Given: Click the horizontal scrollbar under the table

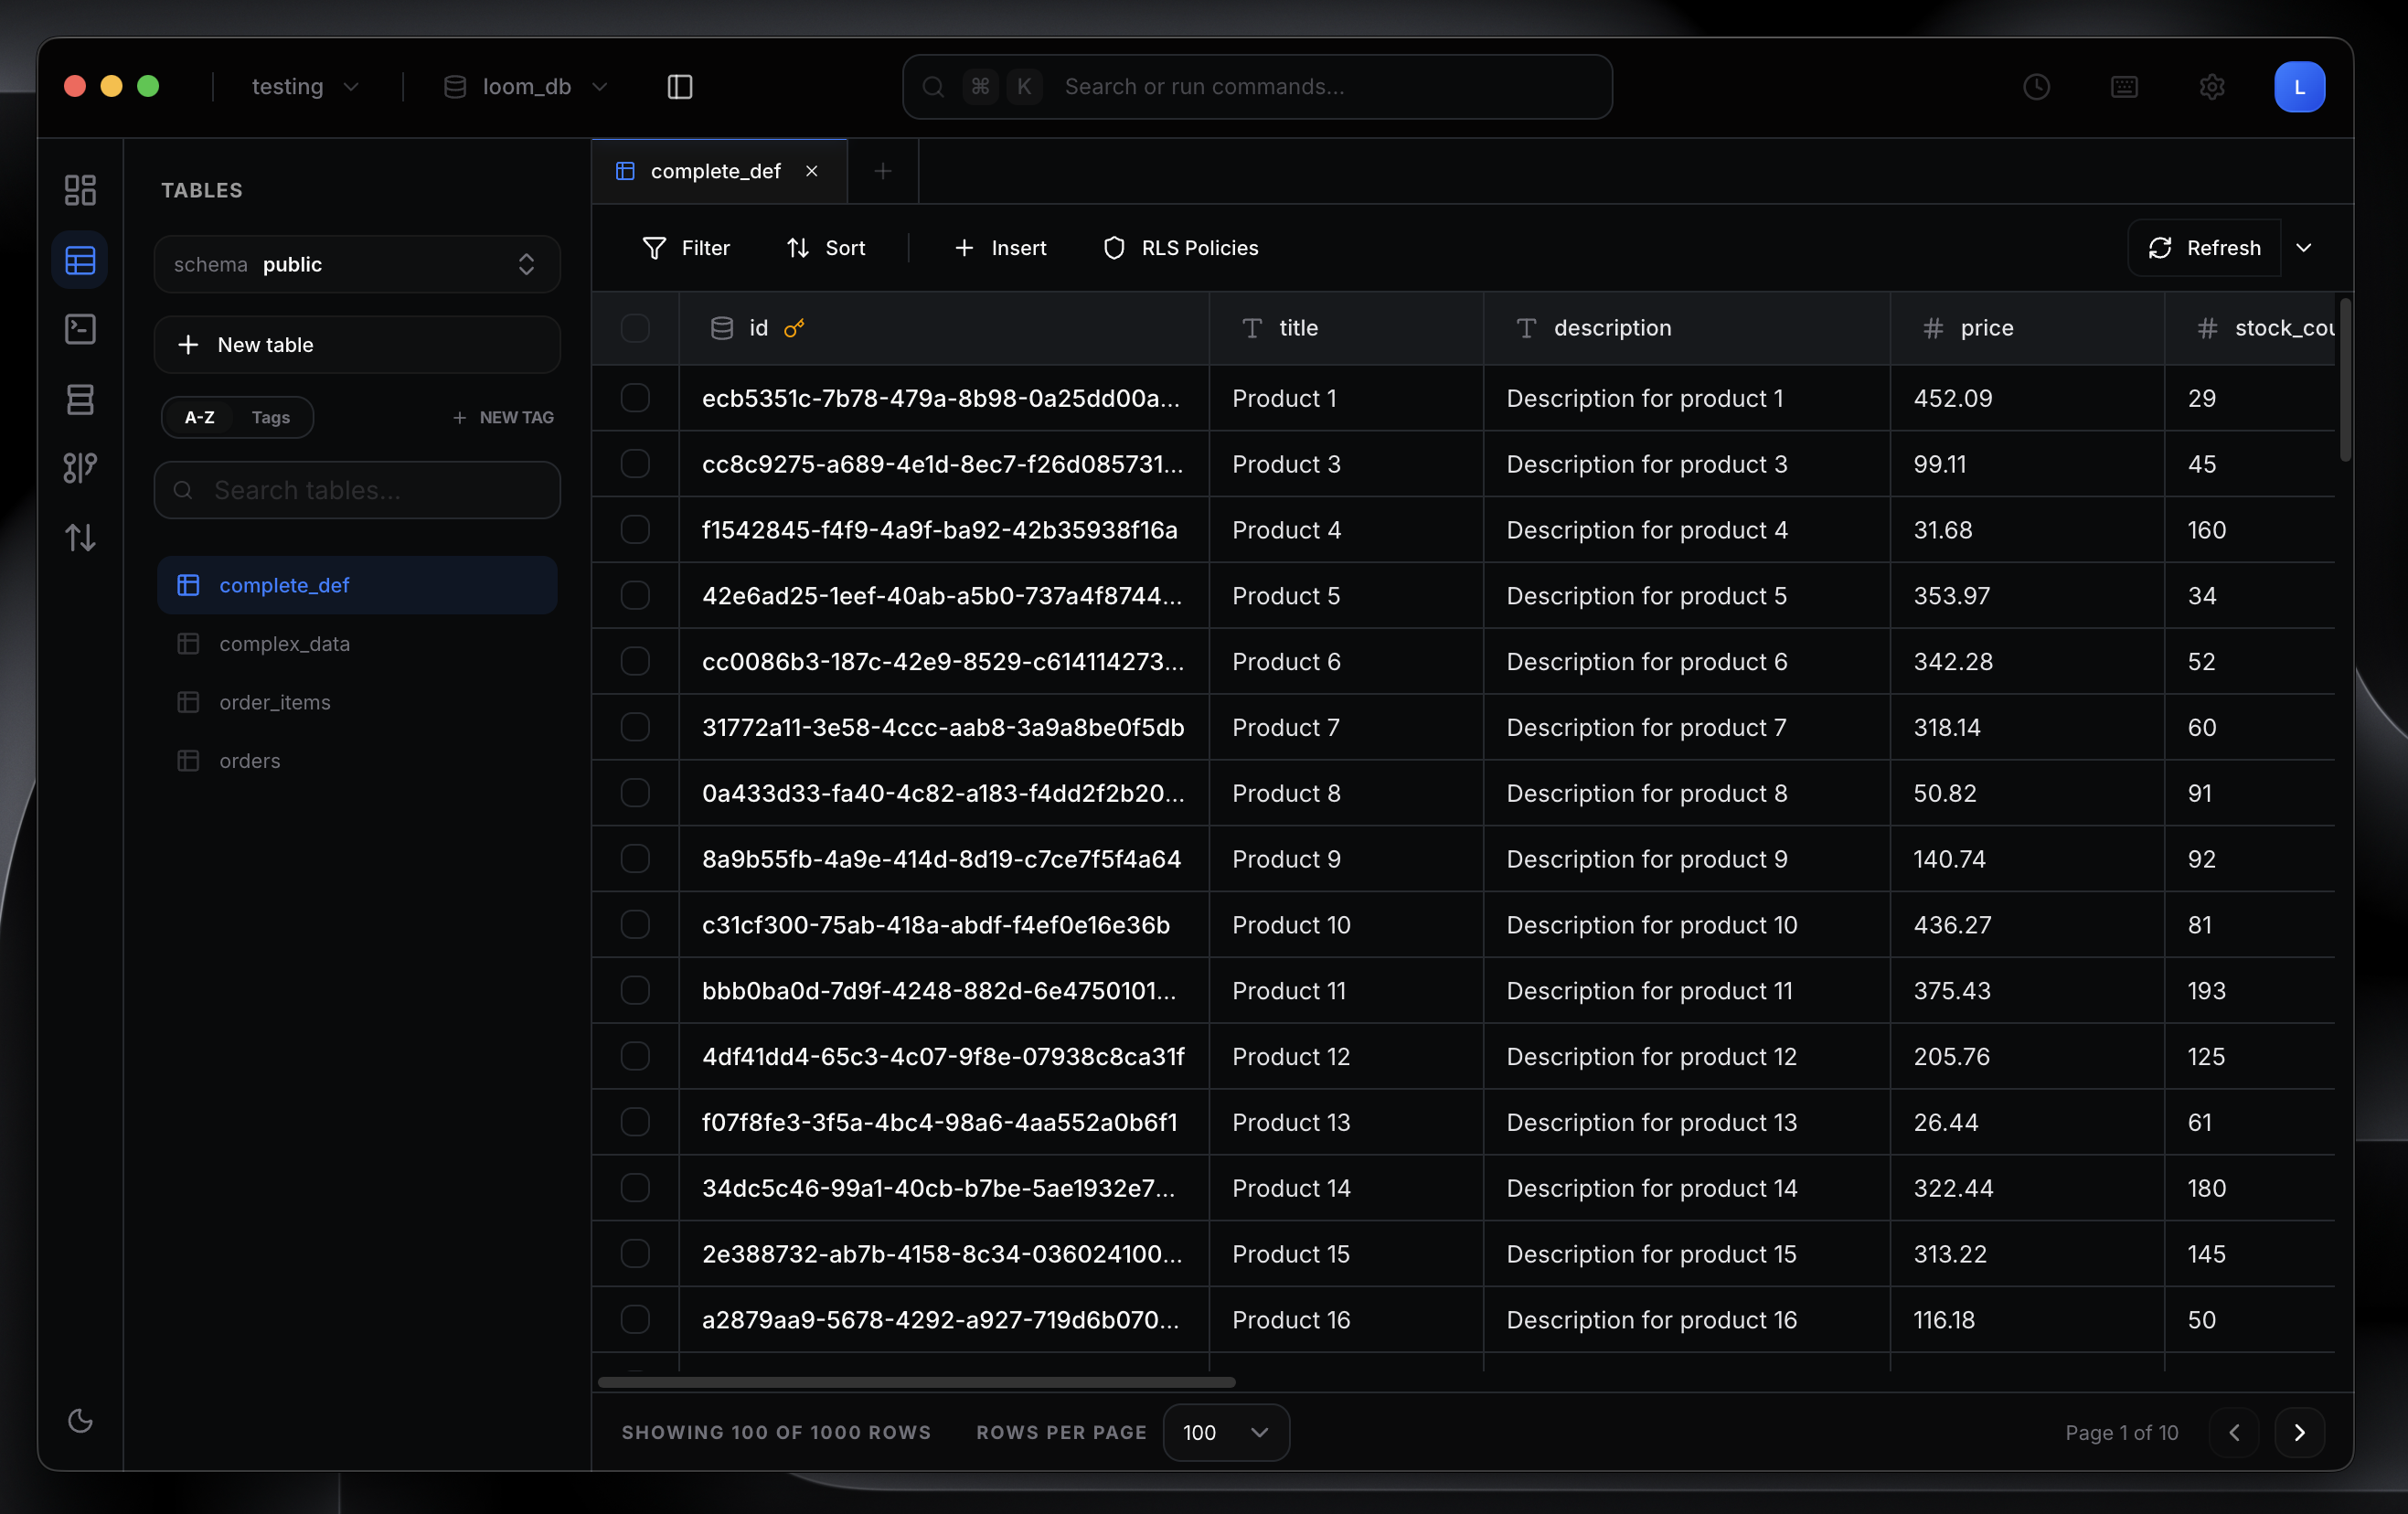Looking at the screenshot, I should coord(916,1382).
